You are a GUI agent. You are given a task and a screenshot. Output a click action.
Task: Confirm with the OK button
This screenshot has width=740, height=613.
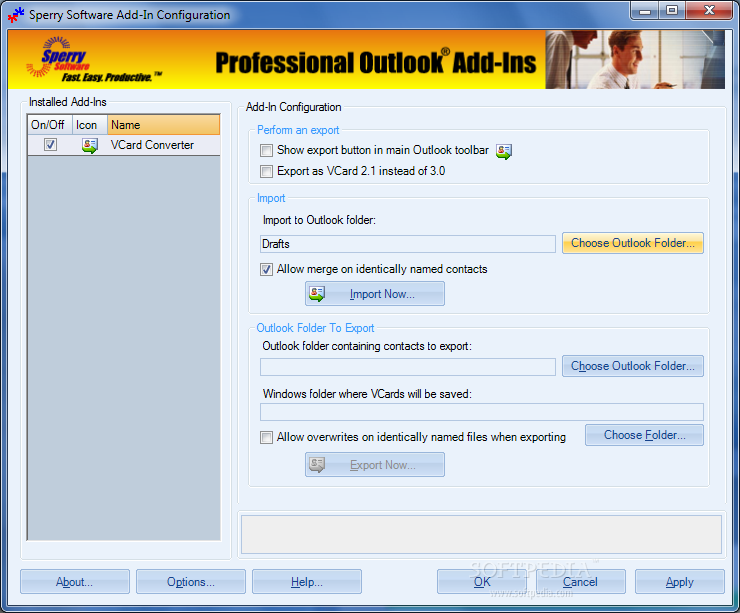click(482, 581)
